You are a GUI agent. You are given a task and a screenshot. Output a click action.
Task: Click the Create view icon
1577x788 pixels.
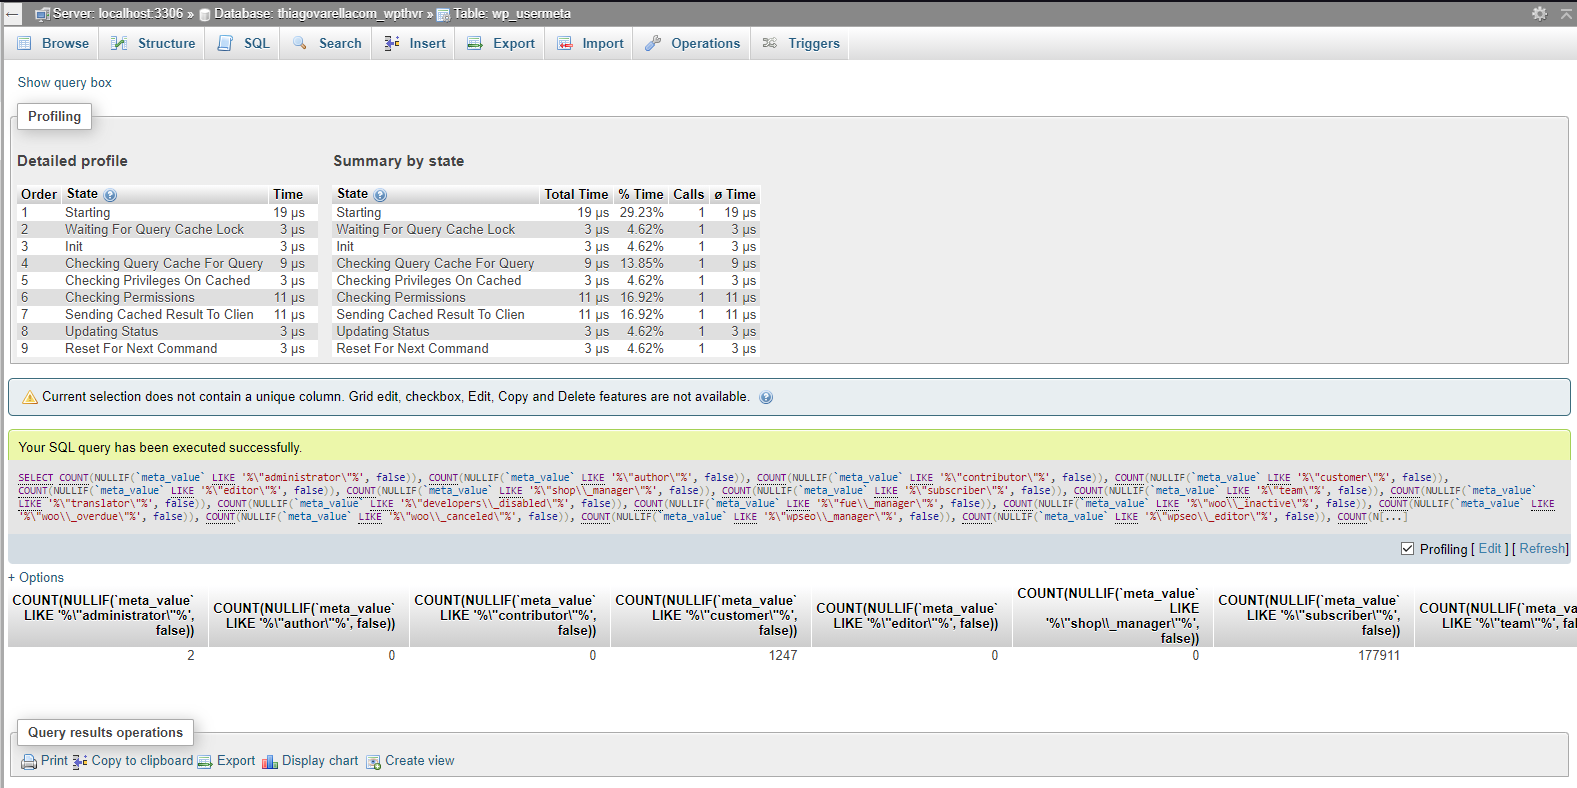373,762
